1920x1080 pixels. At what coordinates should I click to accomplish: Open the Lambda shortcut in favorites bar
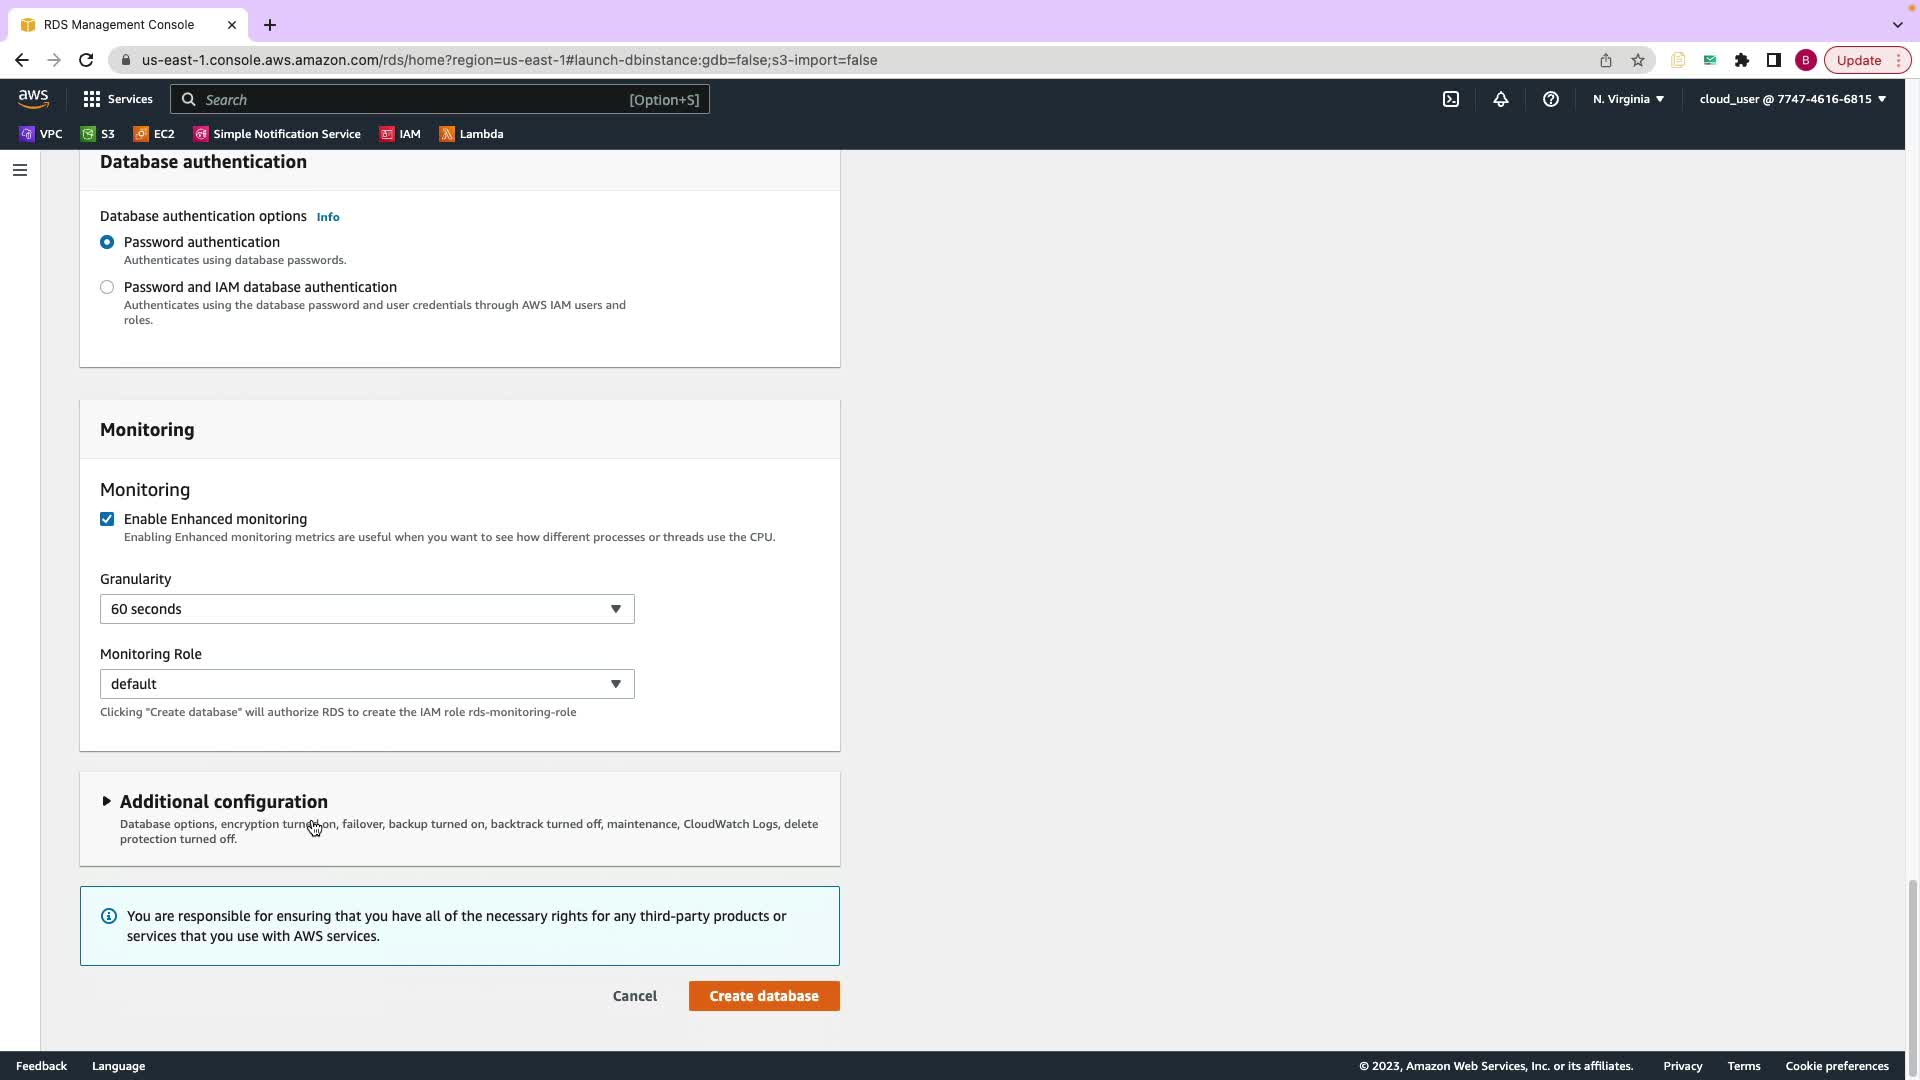pos(471,134)
